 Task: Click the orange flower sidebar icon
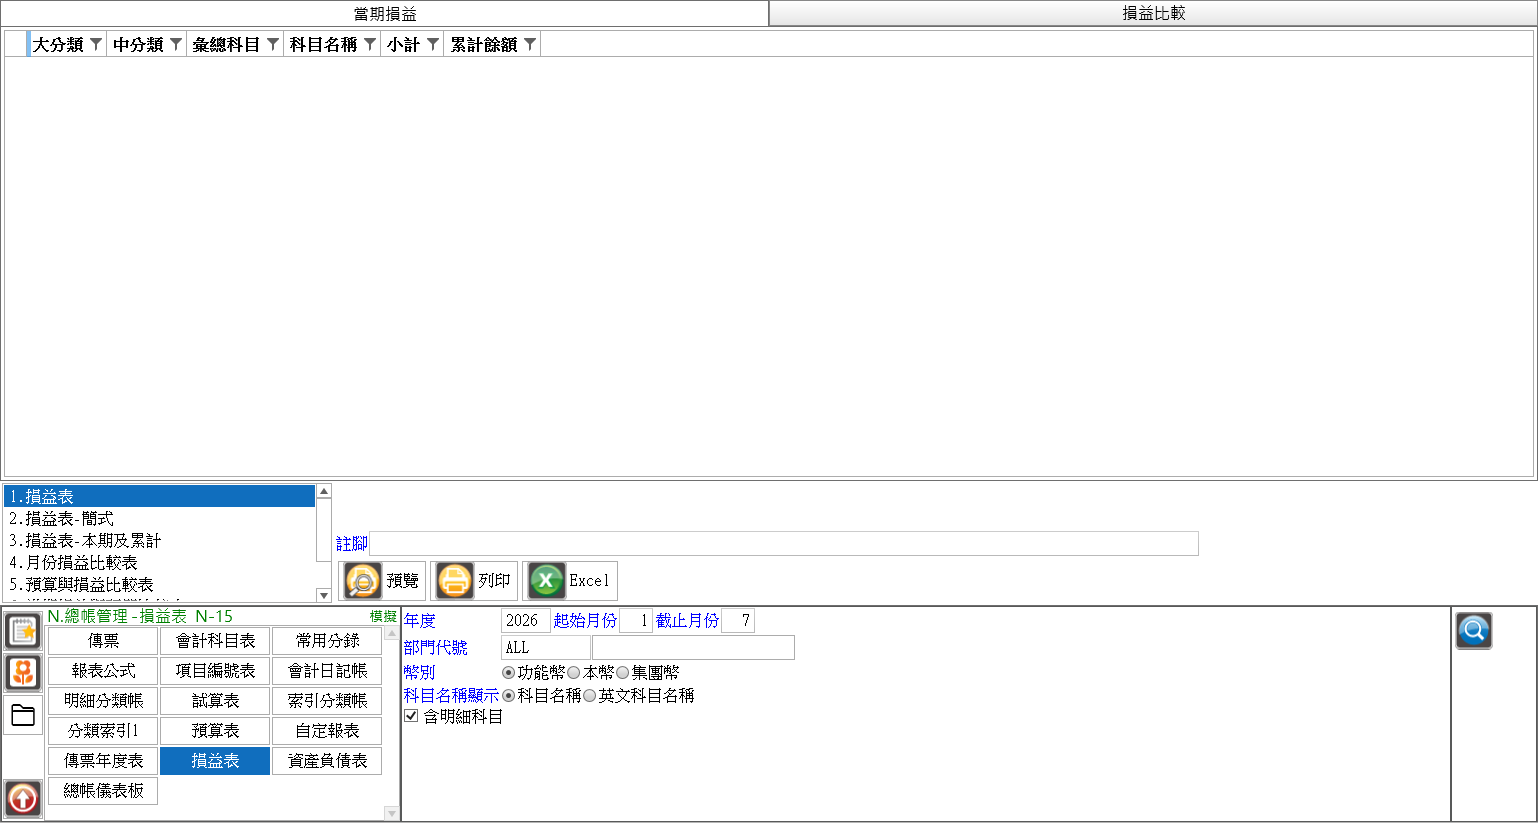(23, 672)
